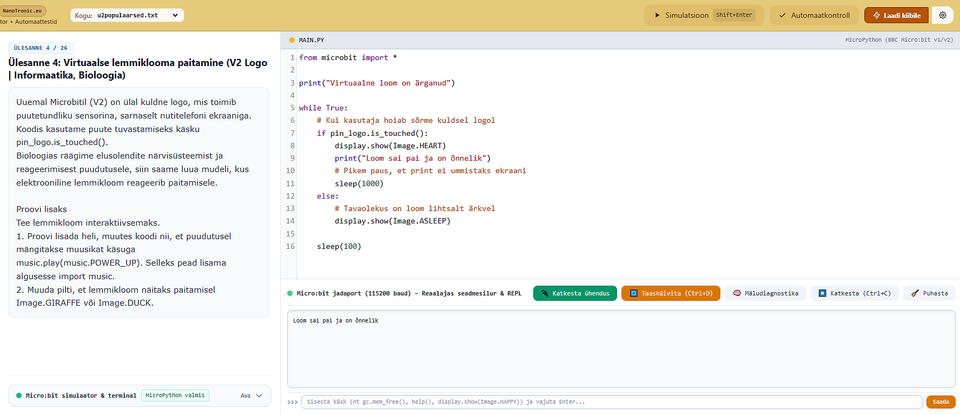Click the '# Pikem paus' comment line
This screenshot has height=415, width=960.
click(x=430, y=171)
